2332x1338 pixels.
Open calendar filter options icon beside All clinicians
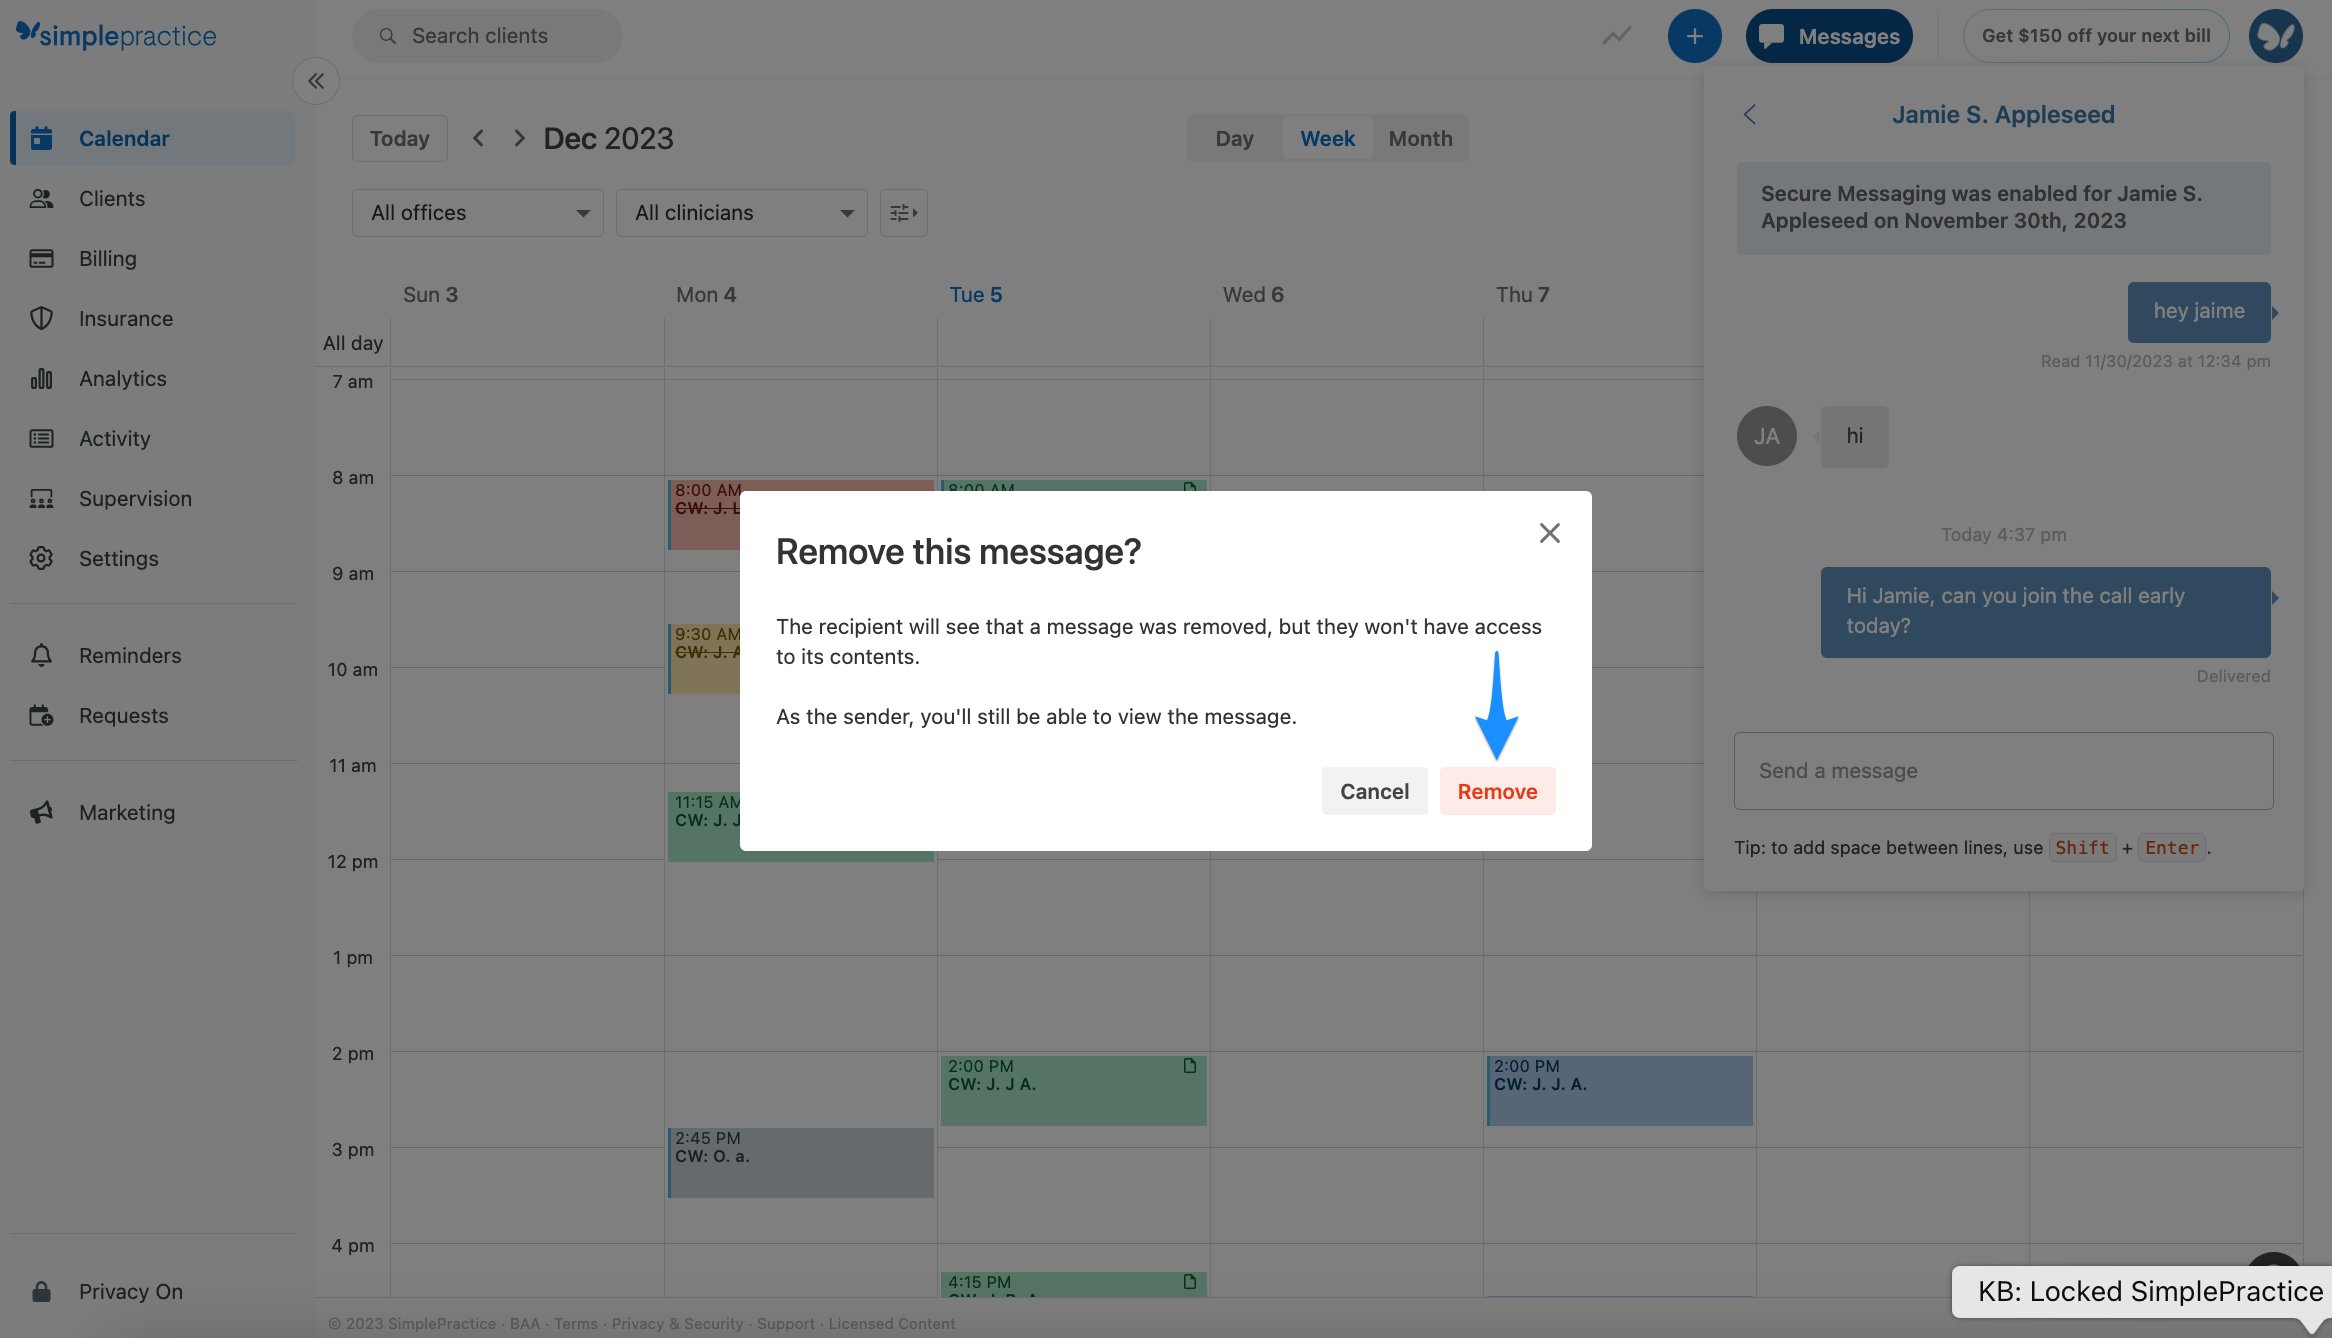click(x=902, y=212)
